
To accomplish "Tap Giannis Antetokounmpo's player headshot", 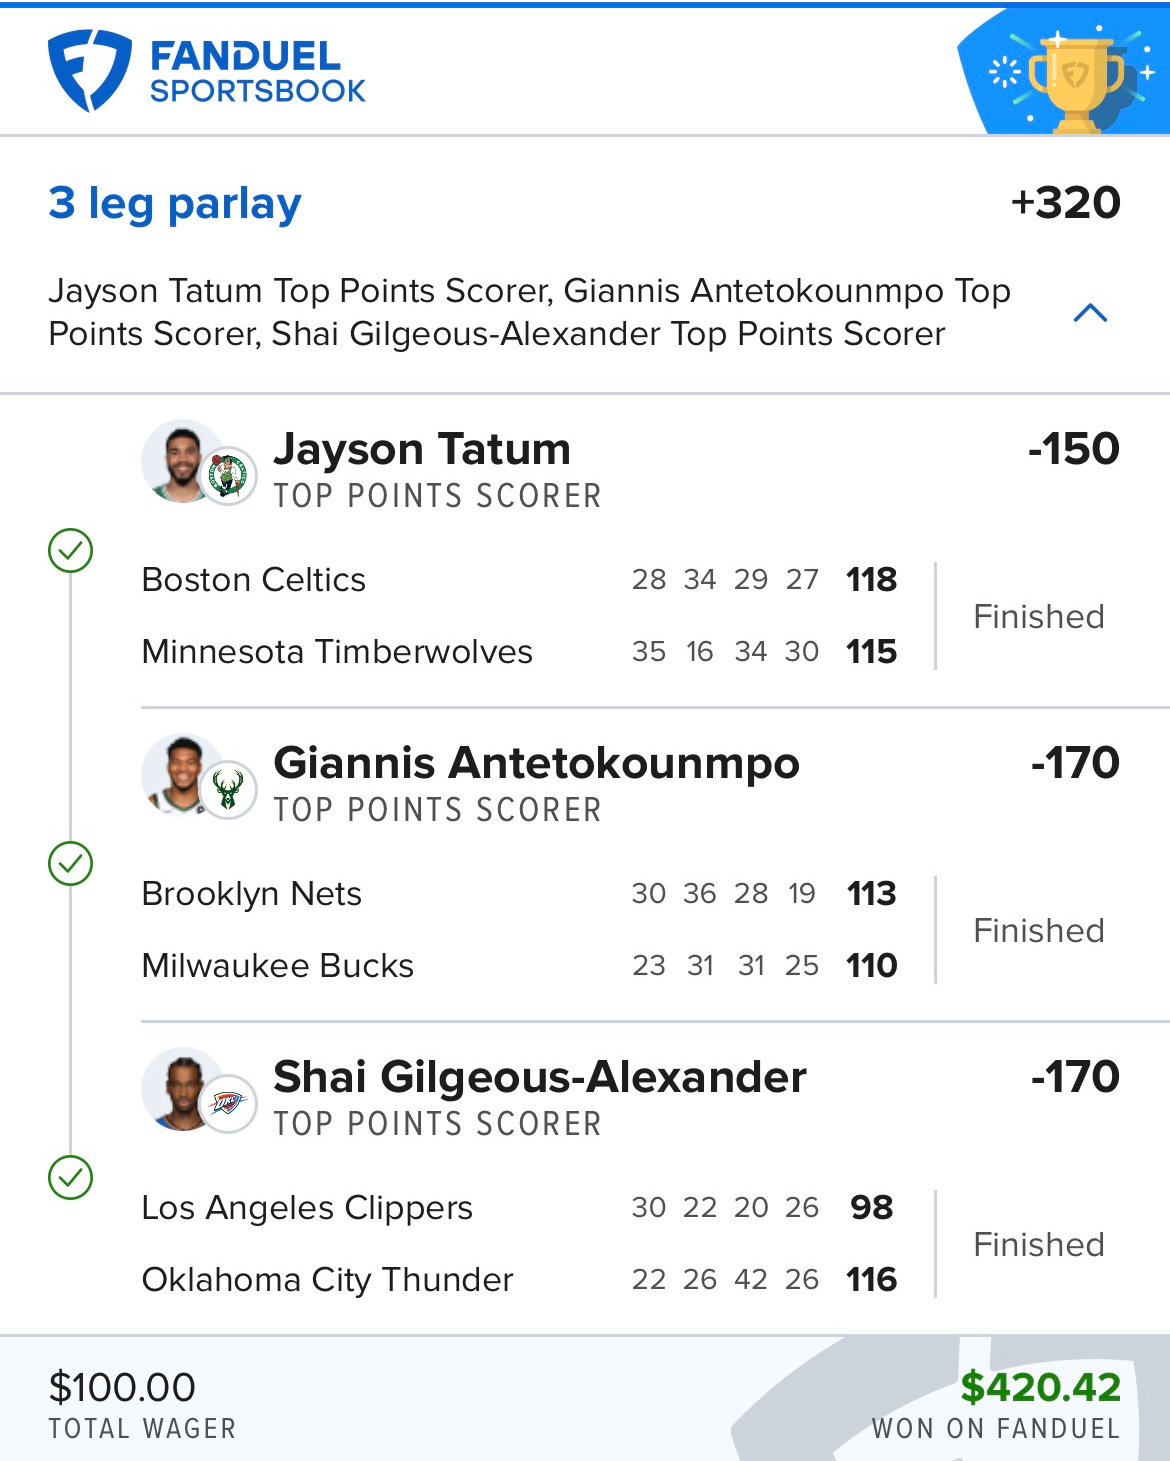I will click(180, 775).
